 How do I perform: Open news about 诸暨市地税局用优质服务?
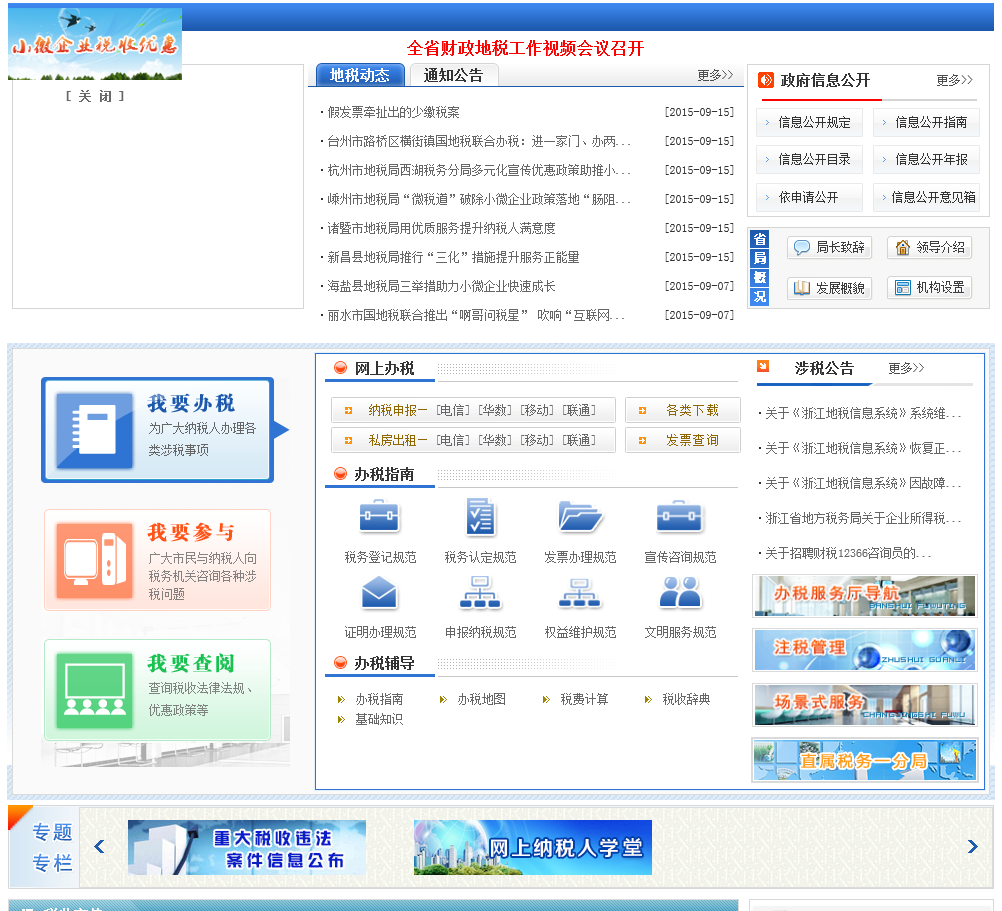(441, 228)
